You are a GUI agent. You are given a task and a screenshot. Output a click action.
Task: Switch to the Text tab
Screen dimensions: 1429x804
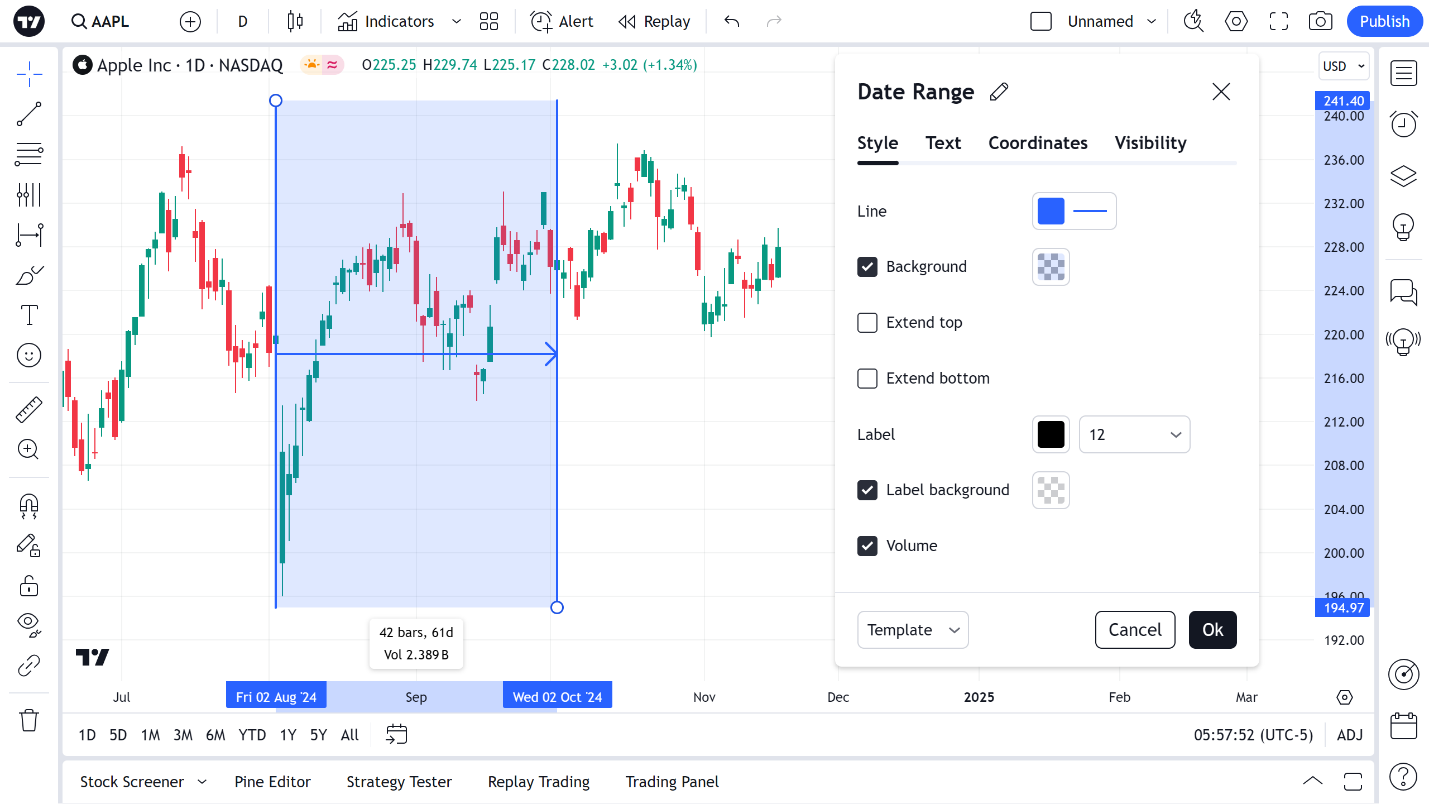pyautogui.click(x=943, y=143)
